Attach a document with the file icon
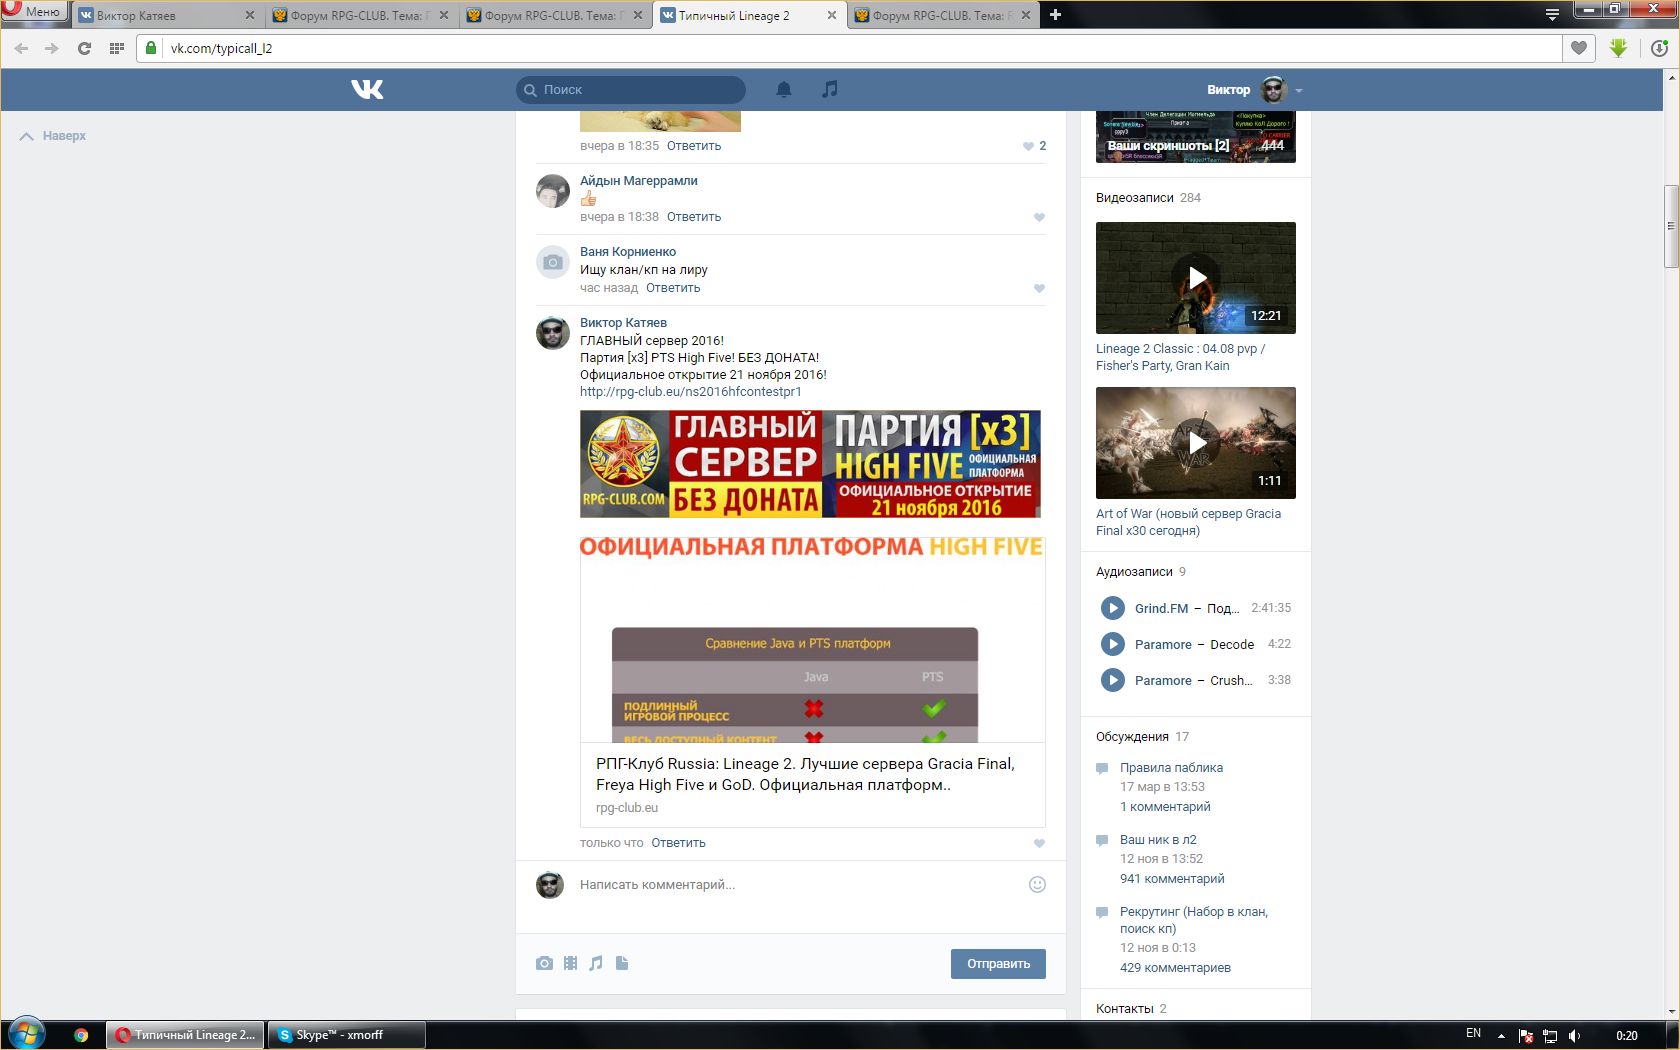 622,963
